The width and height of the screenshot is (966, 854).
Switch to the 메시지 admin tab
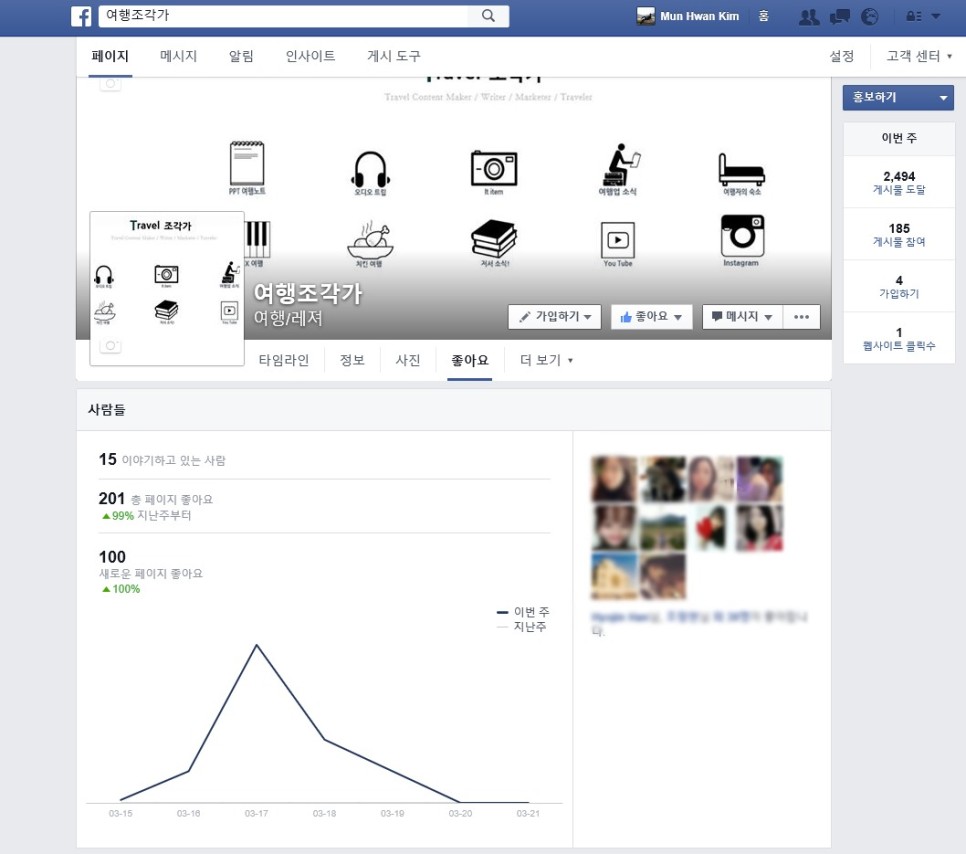tap(178, 56)
